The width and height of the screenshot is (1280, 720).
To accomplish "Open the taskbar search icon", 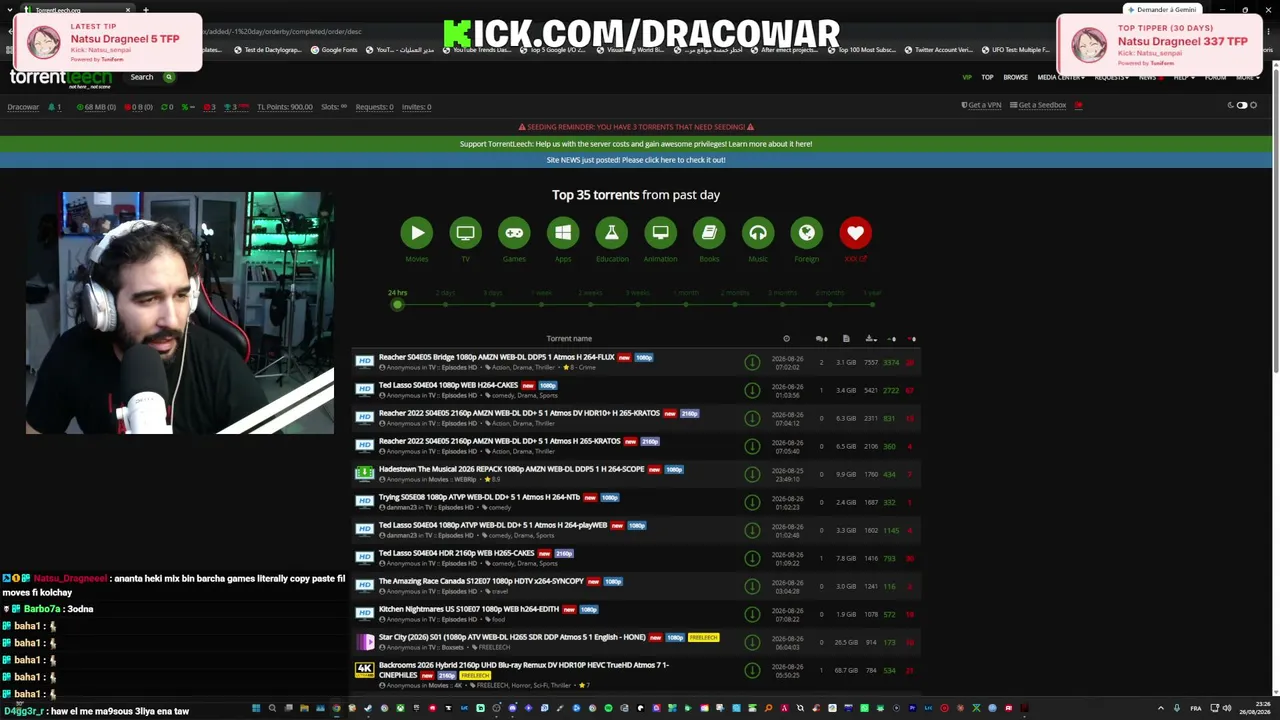I will (272, 708).
